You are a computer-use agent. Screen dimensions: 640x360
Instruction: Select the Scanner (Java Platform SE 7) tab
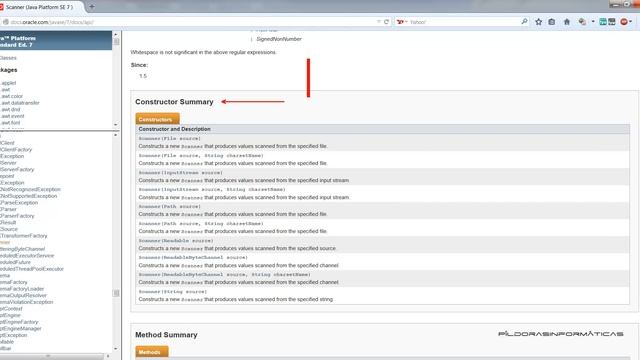(x=41, y=7)
